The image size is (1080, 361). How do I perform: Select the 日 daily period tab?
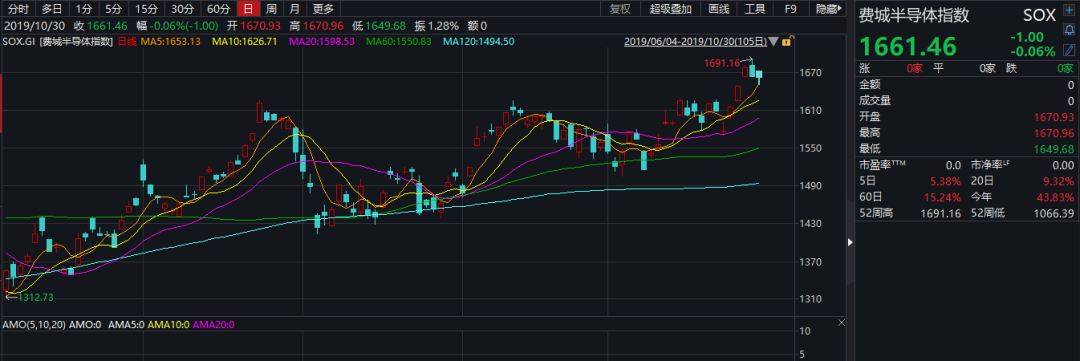tap(248, 9)
